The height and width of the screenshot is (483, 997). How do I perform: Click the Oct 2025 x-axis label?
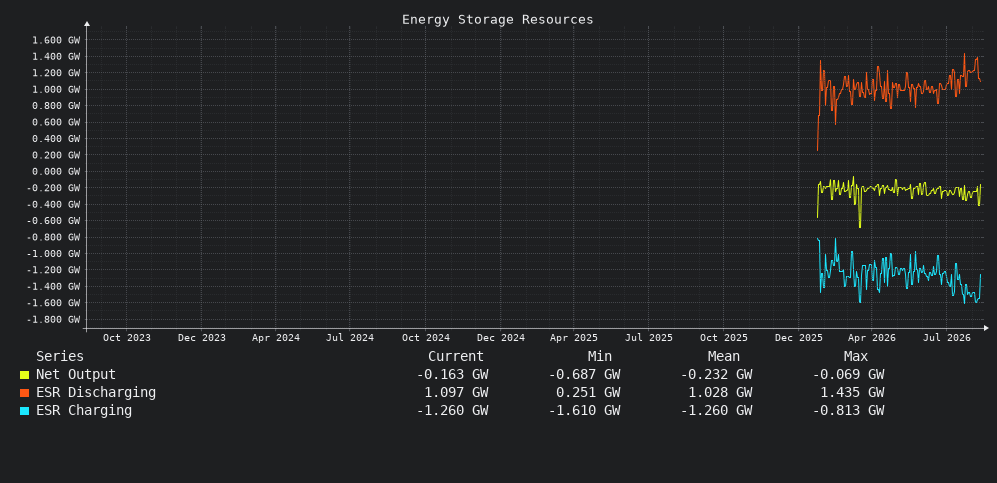pos(724,338)
